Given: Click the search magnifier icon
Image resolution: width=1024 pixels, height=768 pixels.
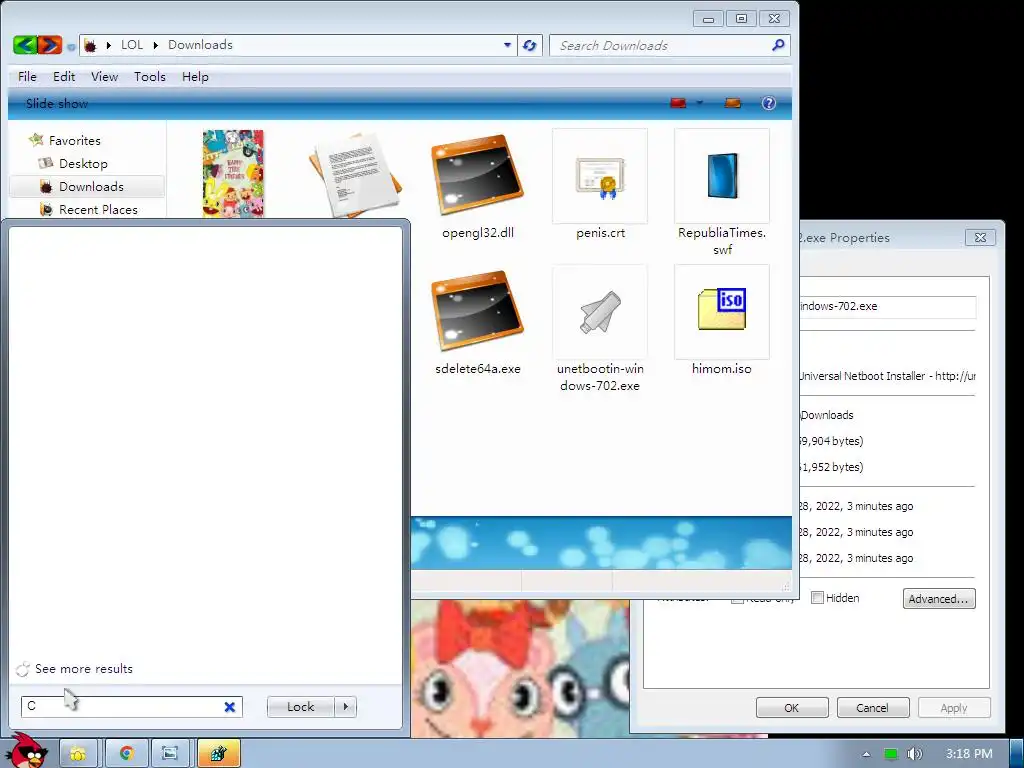Looking at the screenshot, I should pos(778,45).
